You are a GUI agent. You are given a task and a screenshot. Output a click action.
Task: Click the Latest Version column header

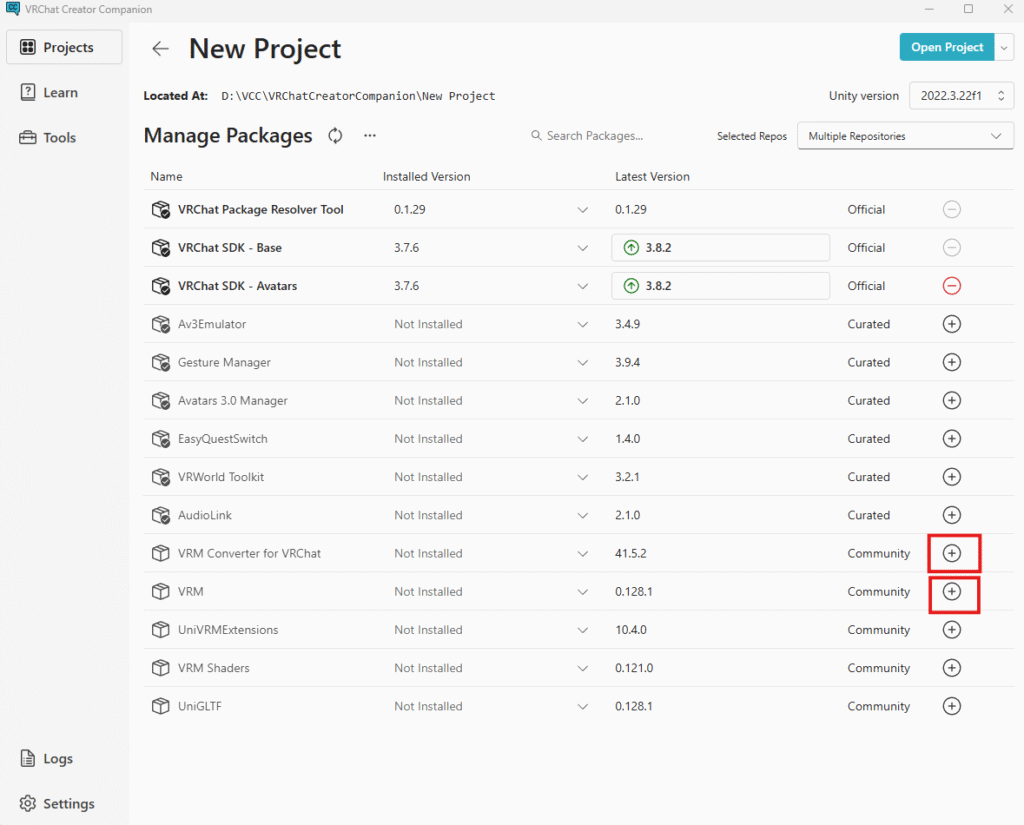tap(652, 176)
